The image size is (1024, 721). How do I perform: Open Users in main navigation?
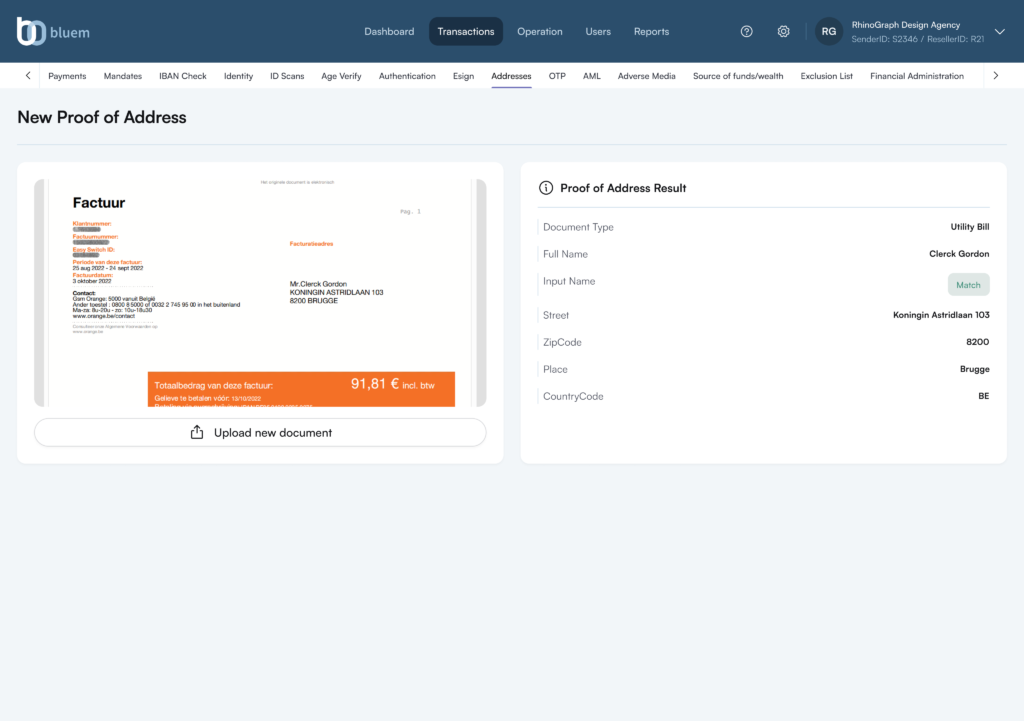click(x=598, y=31)
